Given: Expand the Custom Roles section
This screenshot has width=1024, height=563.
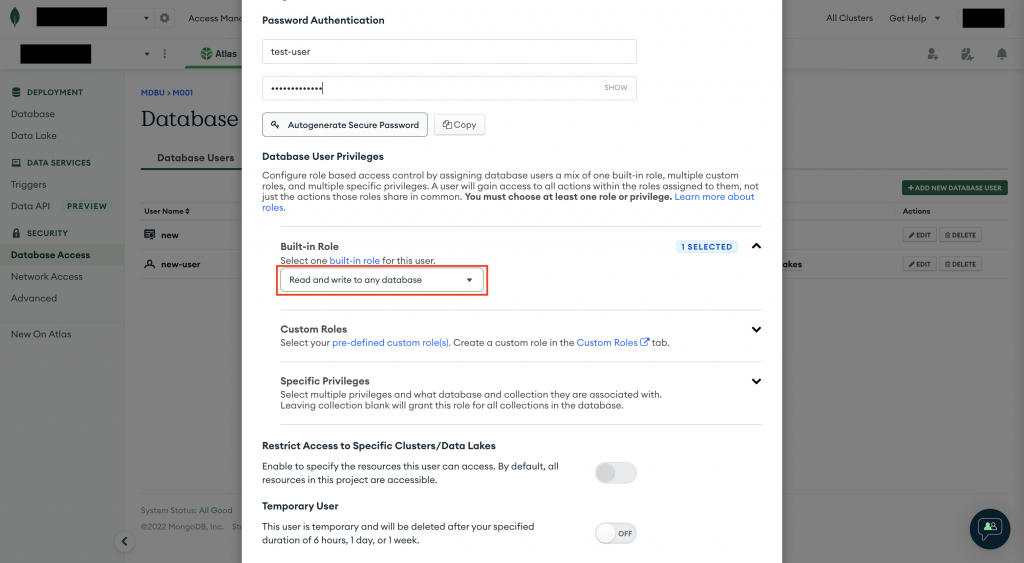Looking at the screenshot, I should (x=756, y=329).
